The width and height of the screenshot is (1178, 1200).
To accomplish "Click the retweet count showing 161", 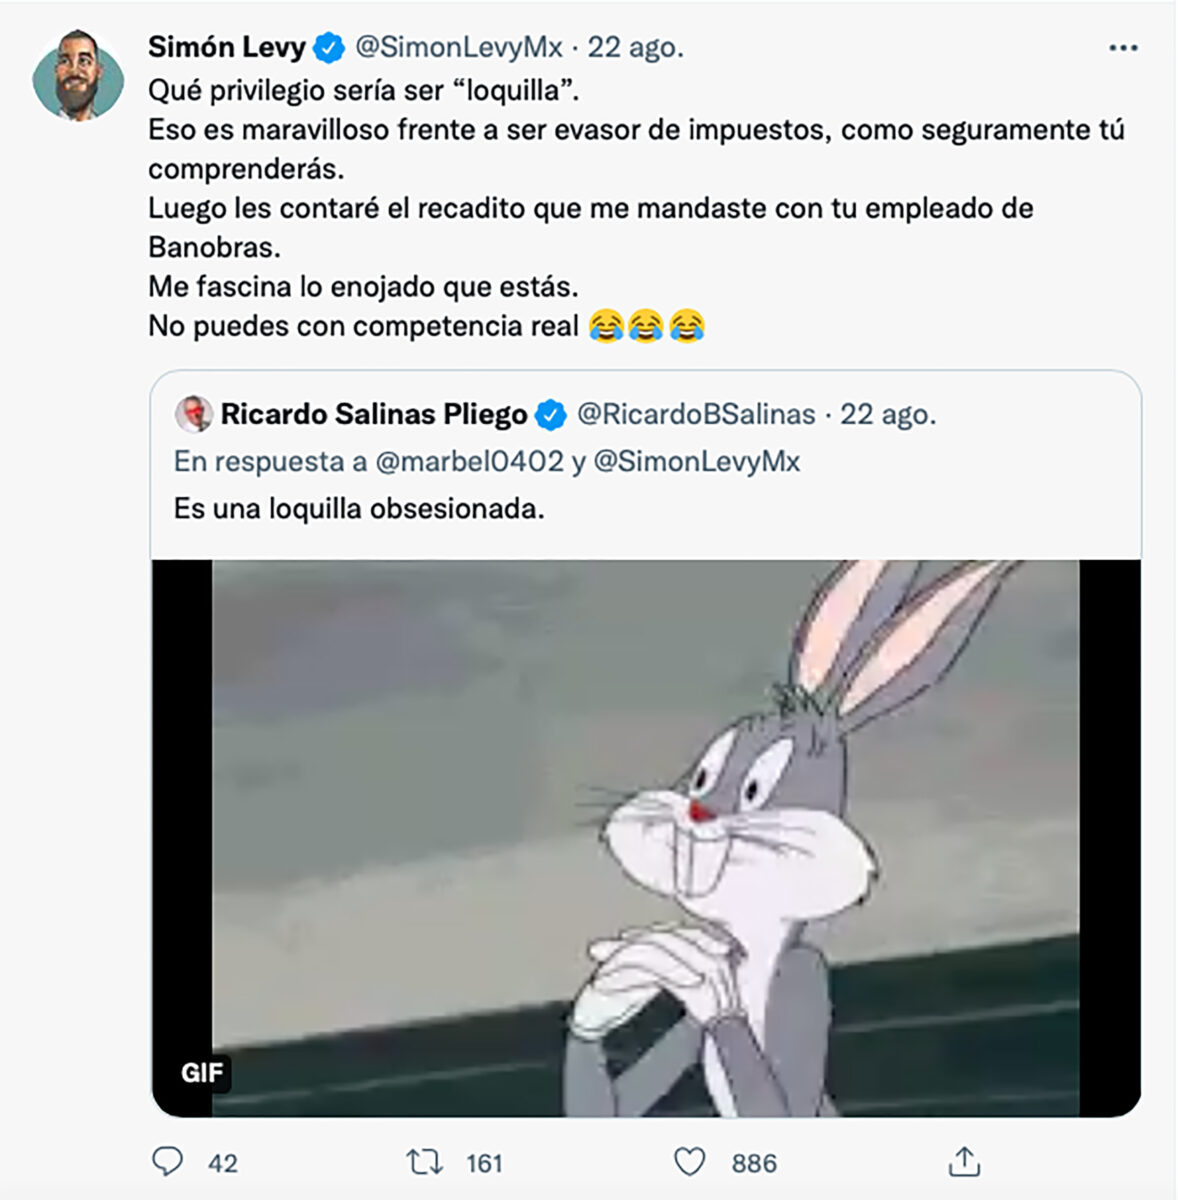I will click(486, 1163).
